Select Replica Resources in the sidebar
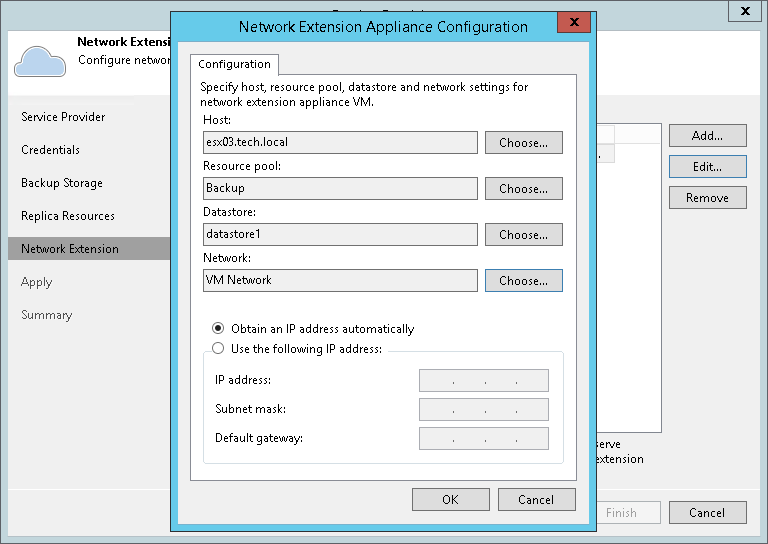This screenshot has width=768, height=544. click(68, 216)
